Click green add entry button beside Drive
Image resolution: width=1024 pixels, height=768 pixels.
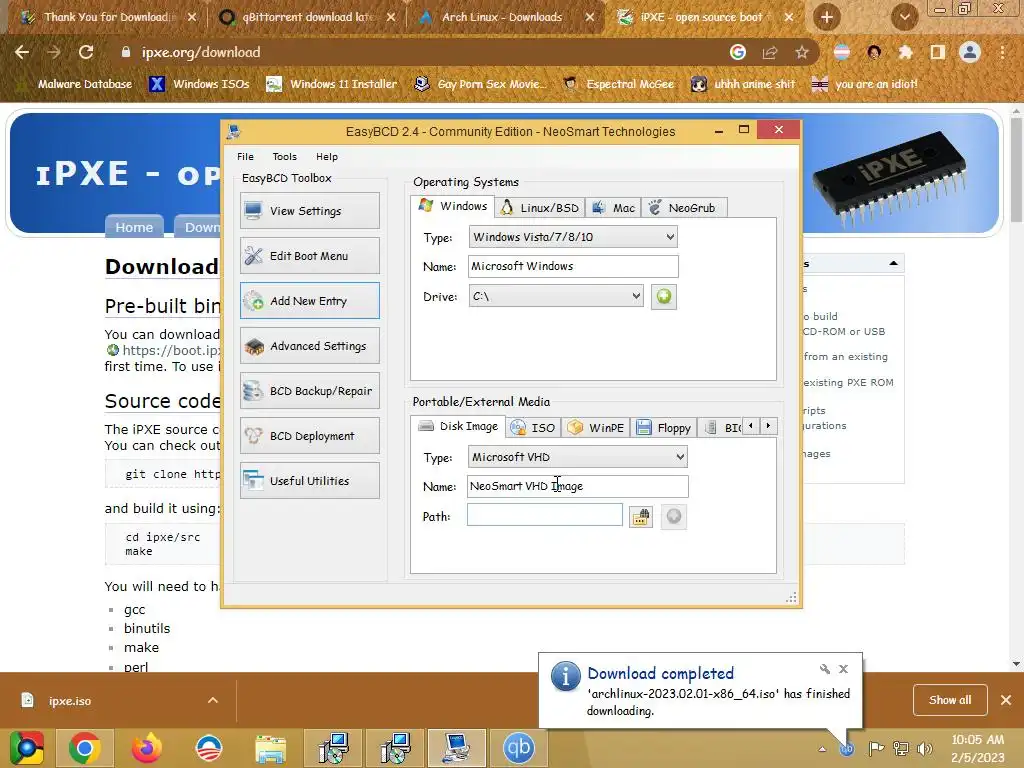click(664, 297)
